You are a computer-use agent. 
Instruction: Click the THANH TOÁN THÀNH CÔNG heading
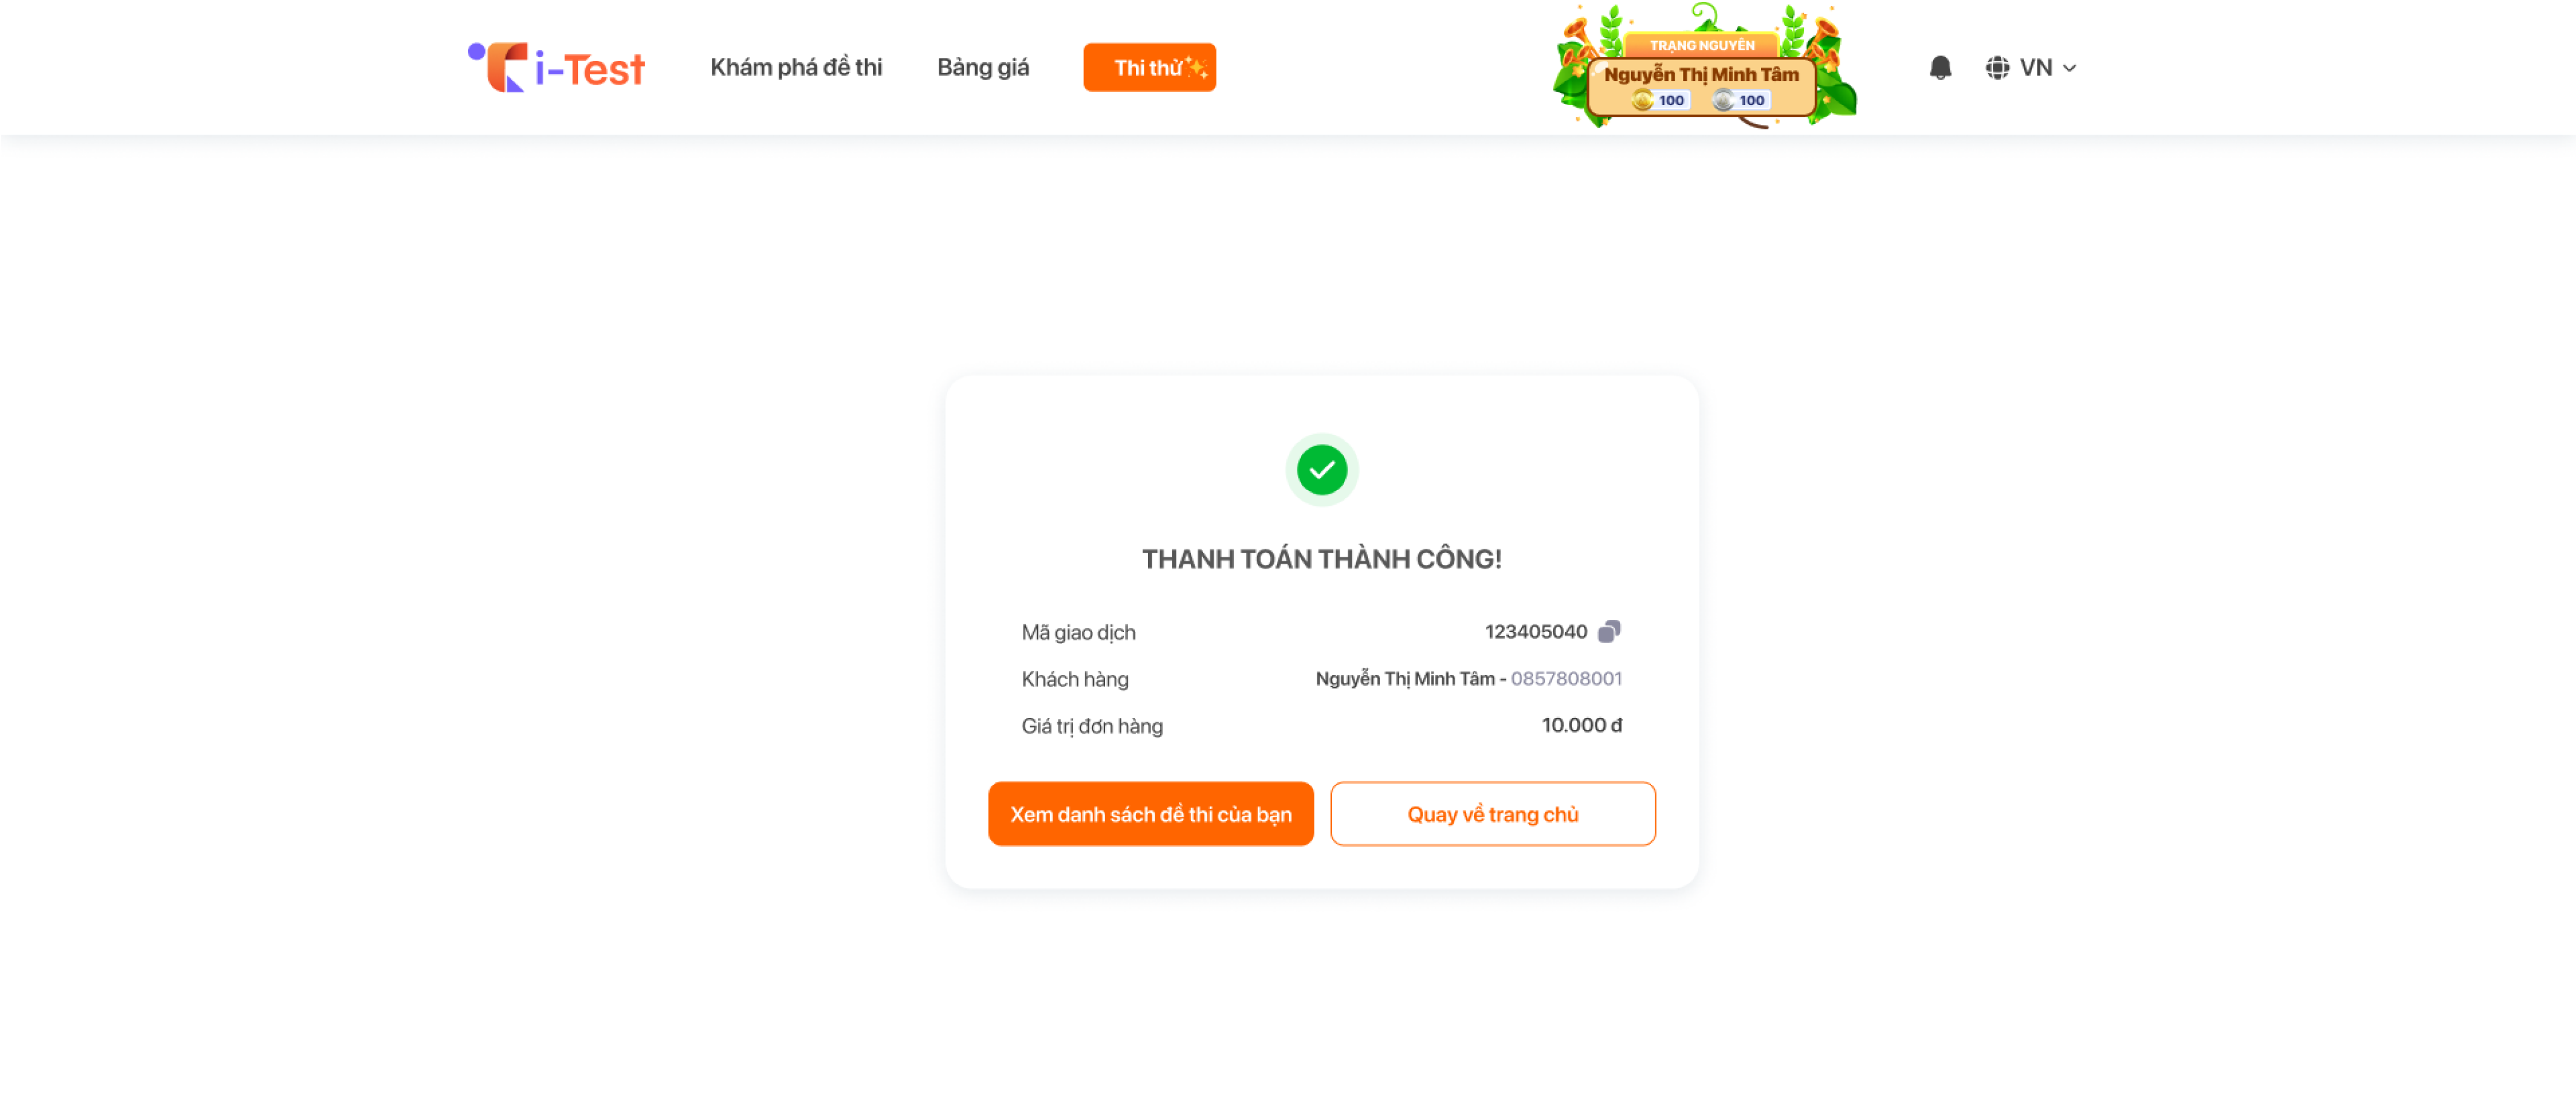pos(1322,559)
